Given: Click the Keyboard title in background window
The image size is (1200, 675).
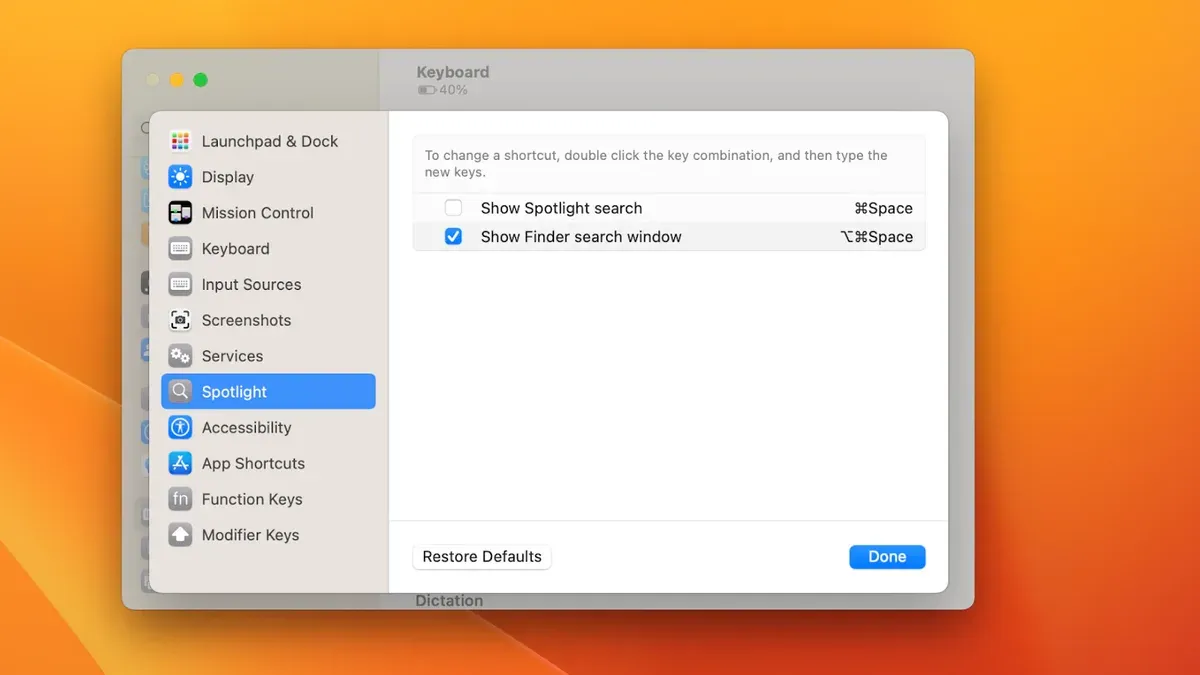Looking at the screenshot, I should pos(453,72).
